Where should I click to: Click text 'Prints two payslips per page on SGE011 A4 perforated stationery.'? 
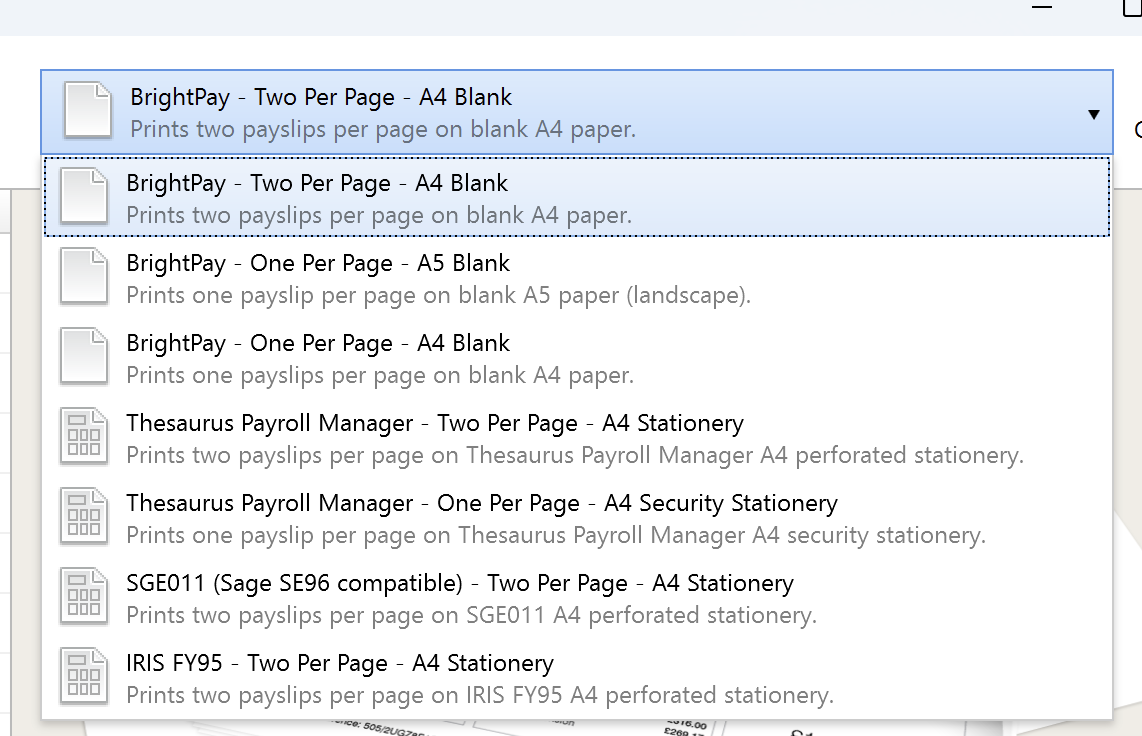pyautogui.click(x=472, y=615)
